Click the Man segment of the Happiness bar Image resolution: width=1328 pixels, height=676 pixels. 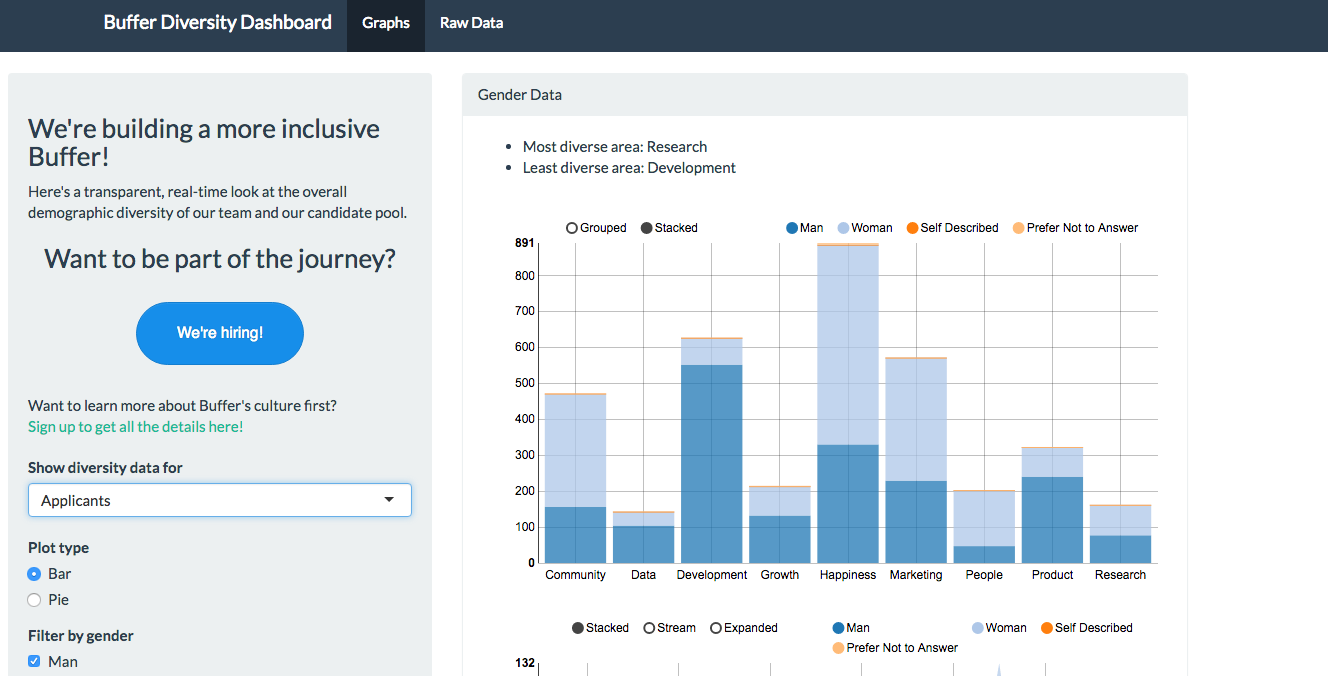pos(848,504)
